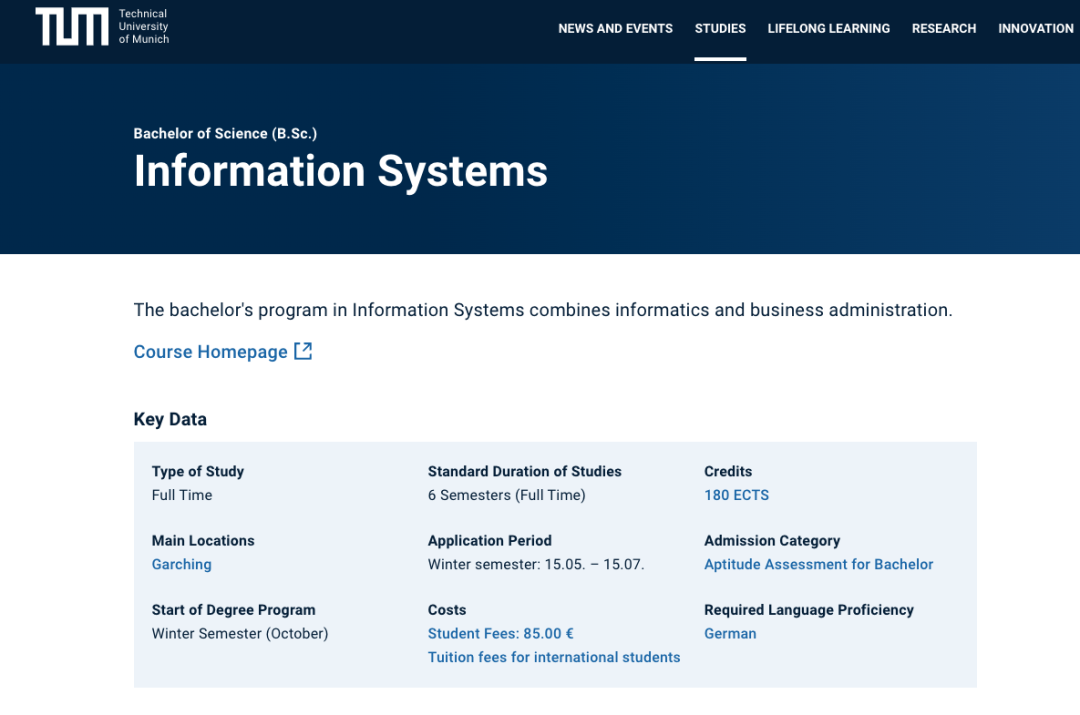Open the Garching location link
Viewport: 1080px width, 715px height.
pyautogui.click(x=181, y=565)
